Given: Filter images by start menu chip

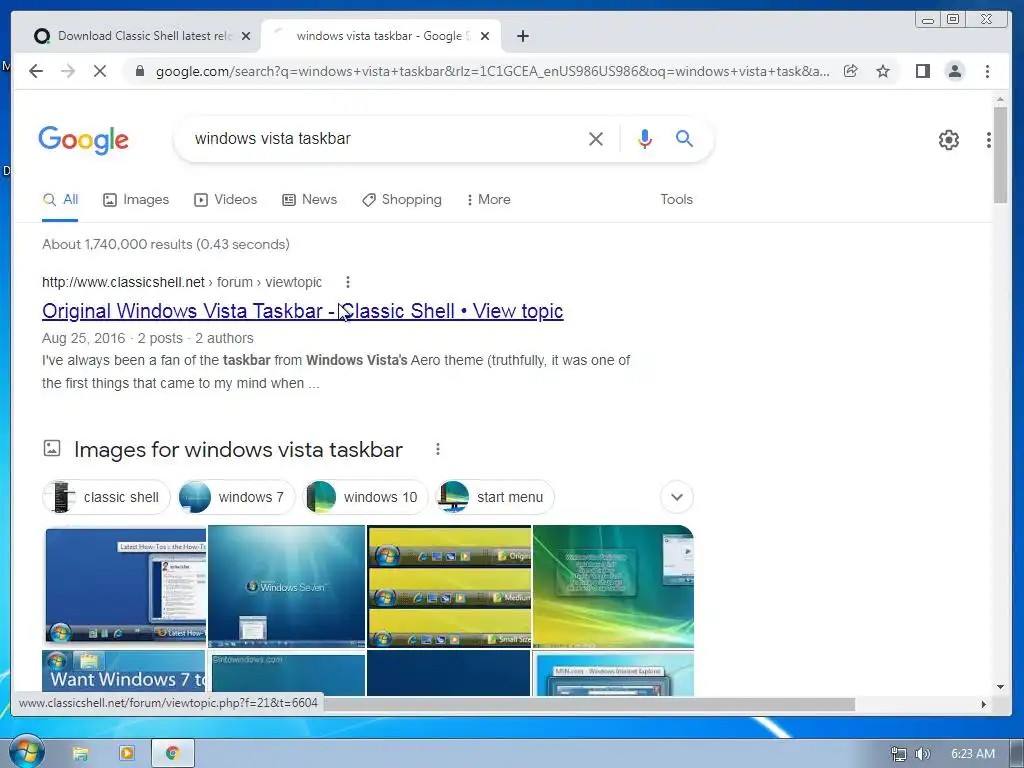Looking at the screenshot, I should click(495, 497).
